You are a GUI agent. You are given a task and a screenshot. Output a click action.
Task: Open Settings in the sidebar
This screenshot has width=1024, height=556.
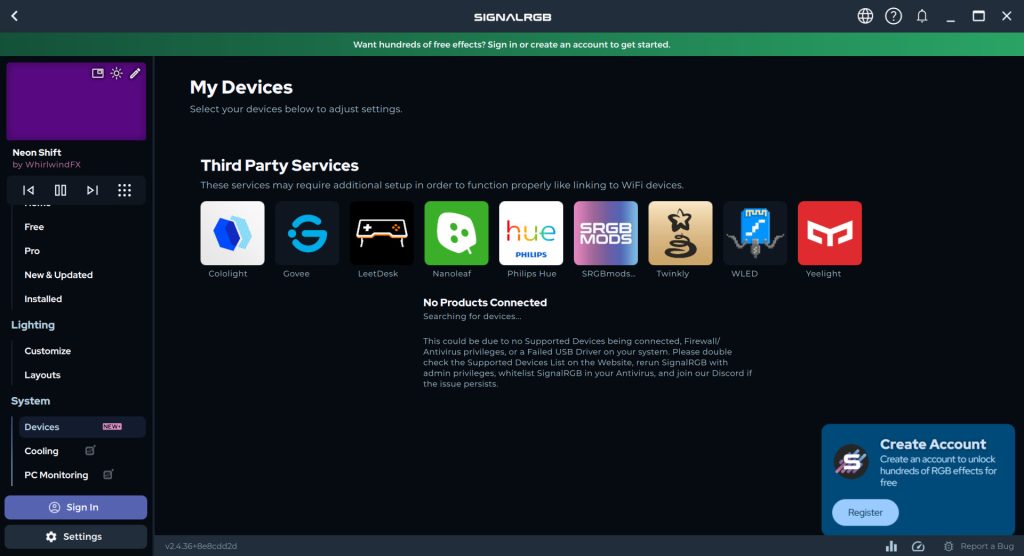click(76, 536)
